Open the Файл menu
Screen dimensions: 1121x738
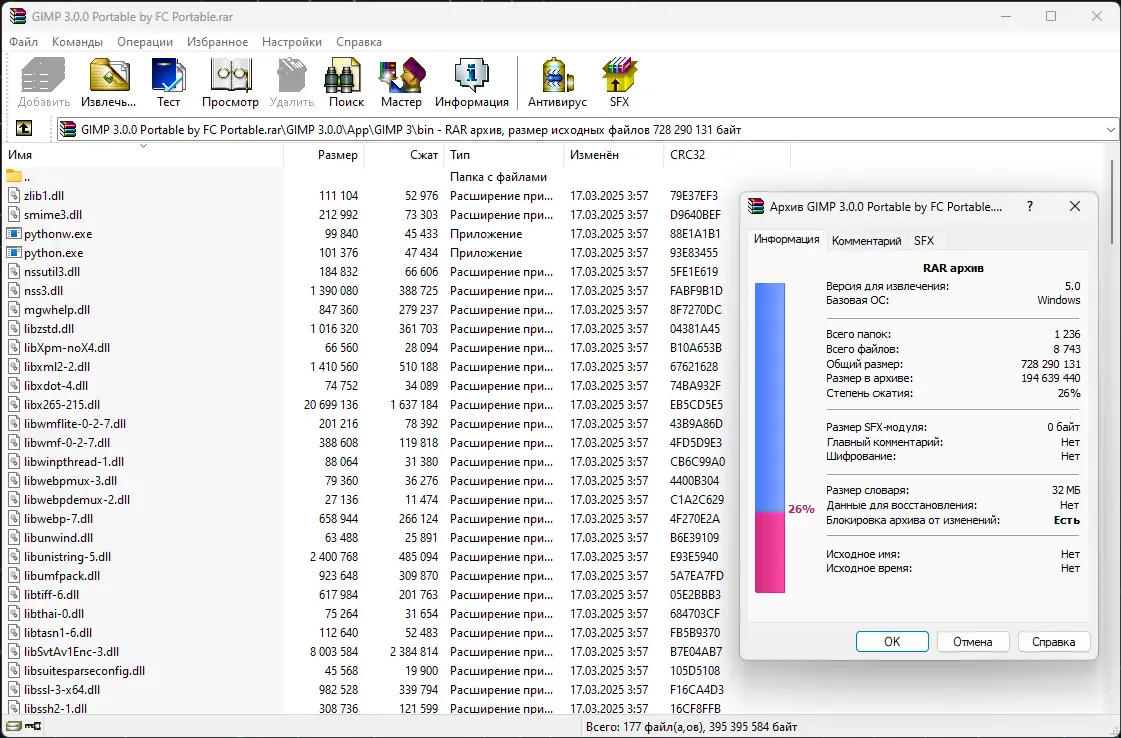coord(24,41)
